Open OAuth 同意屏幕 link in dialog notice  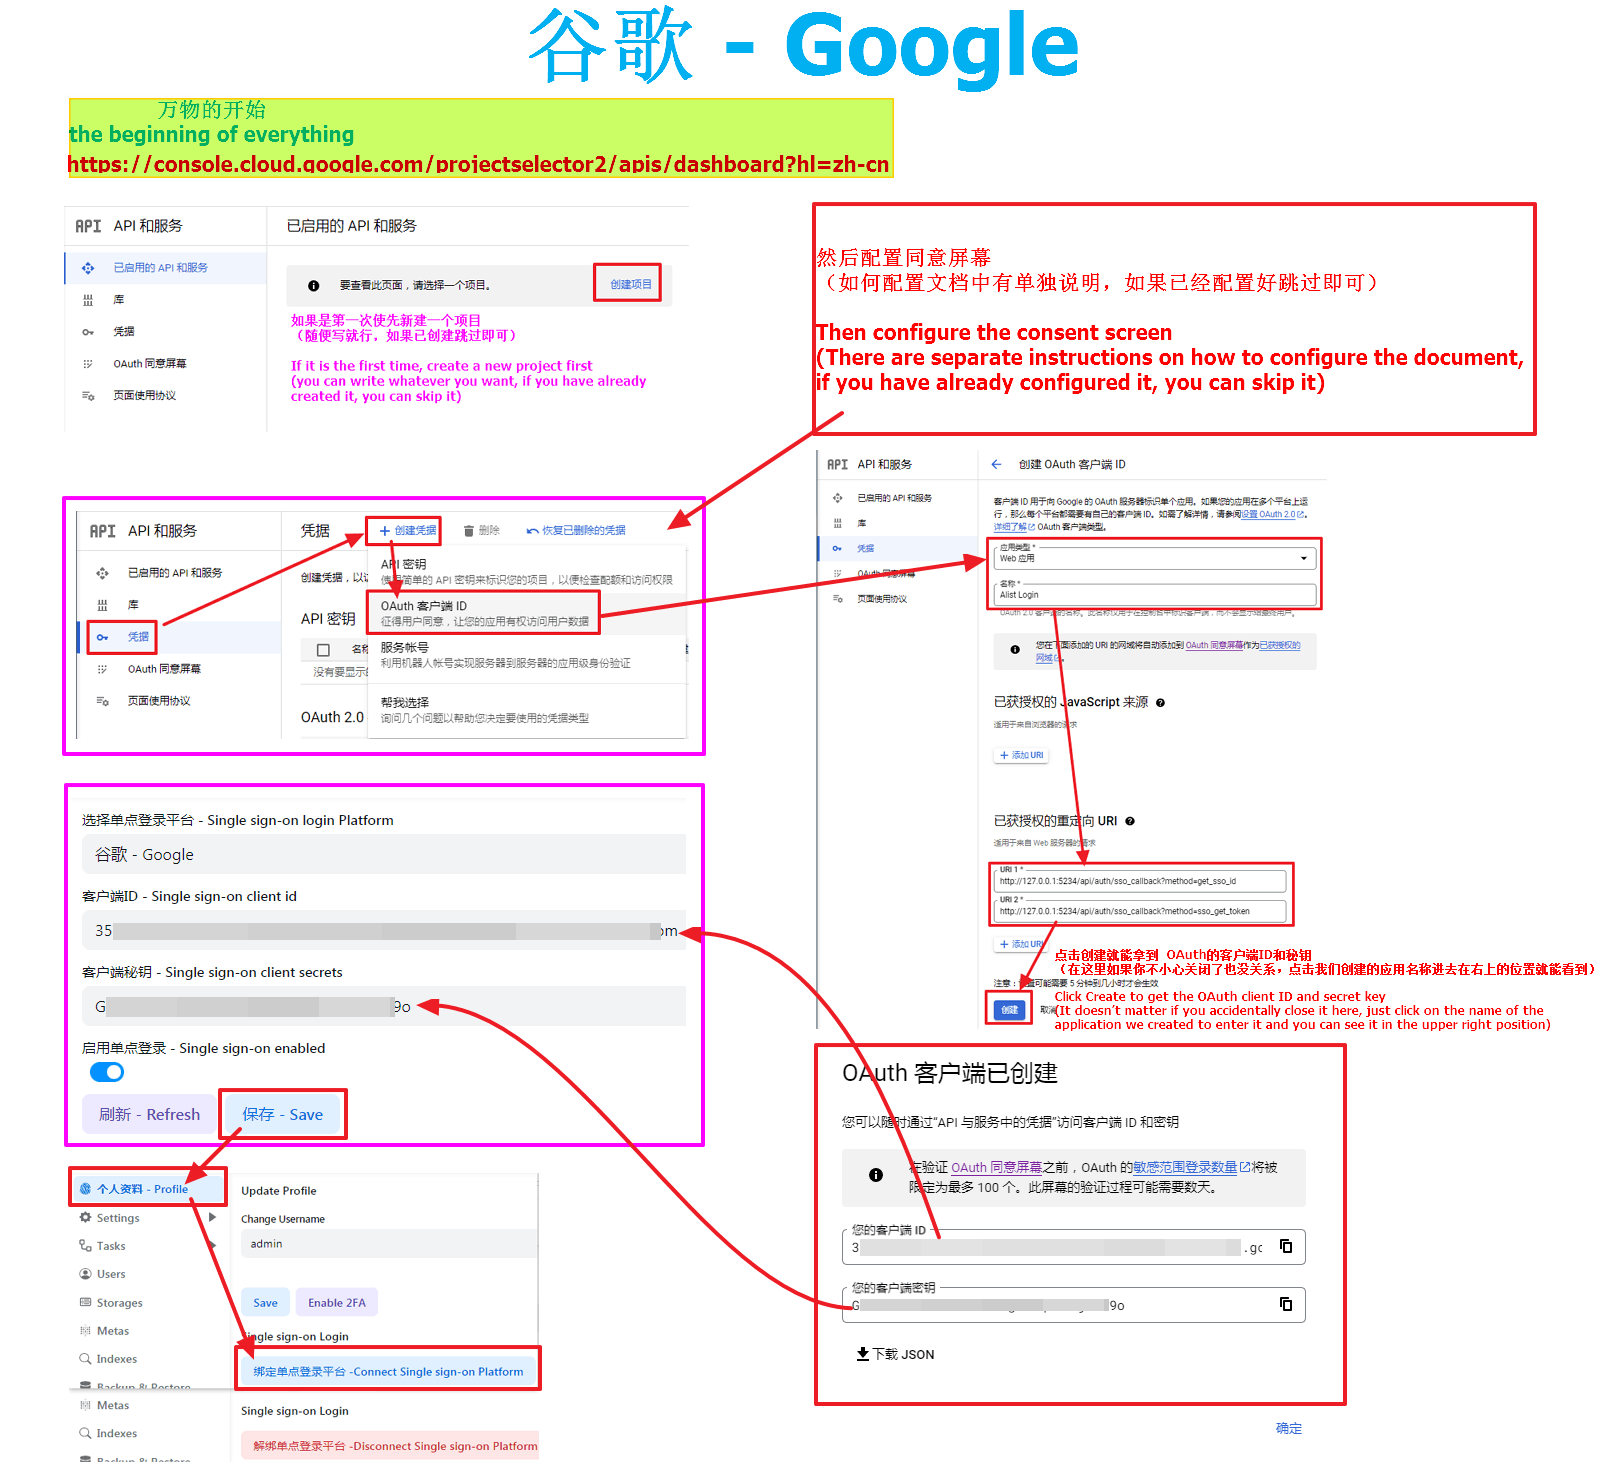tap(996, 1167)
